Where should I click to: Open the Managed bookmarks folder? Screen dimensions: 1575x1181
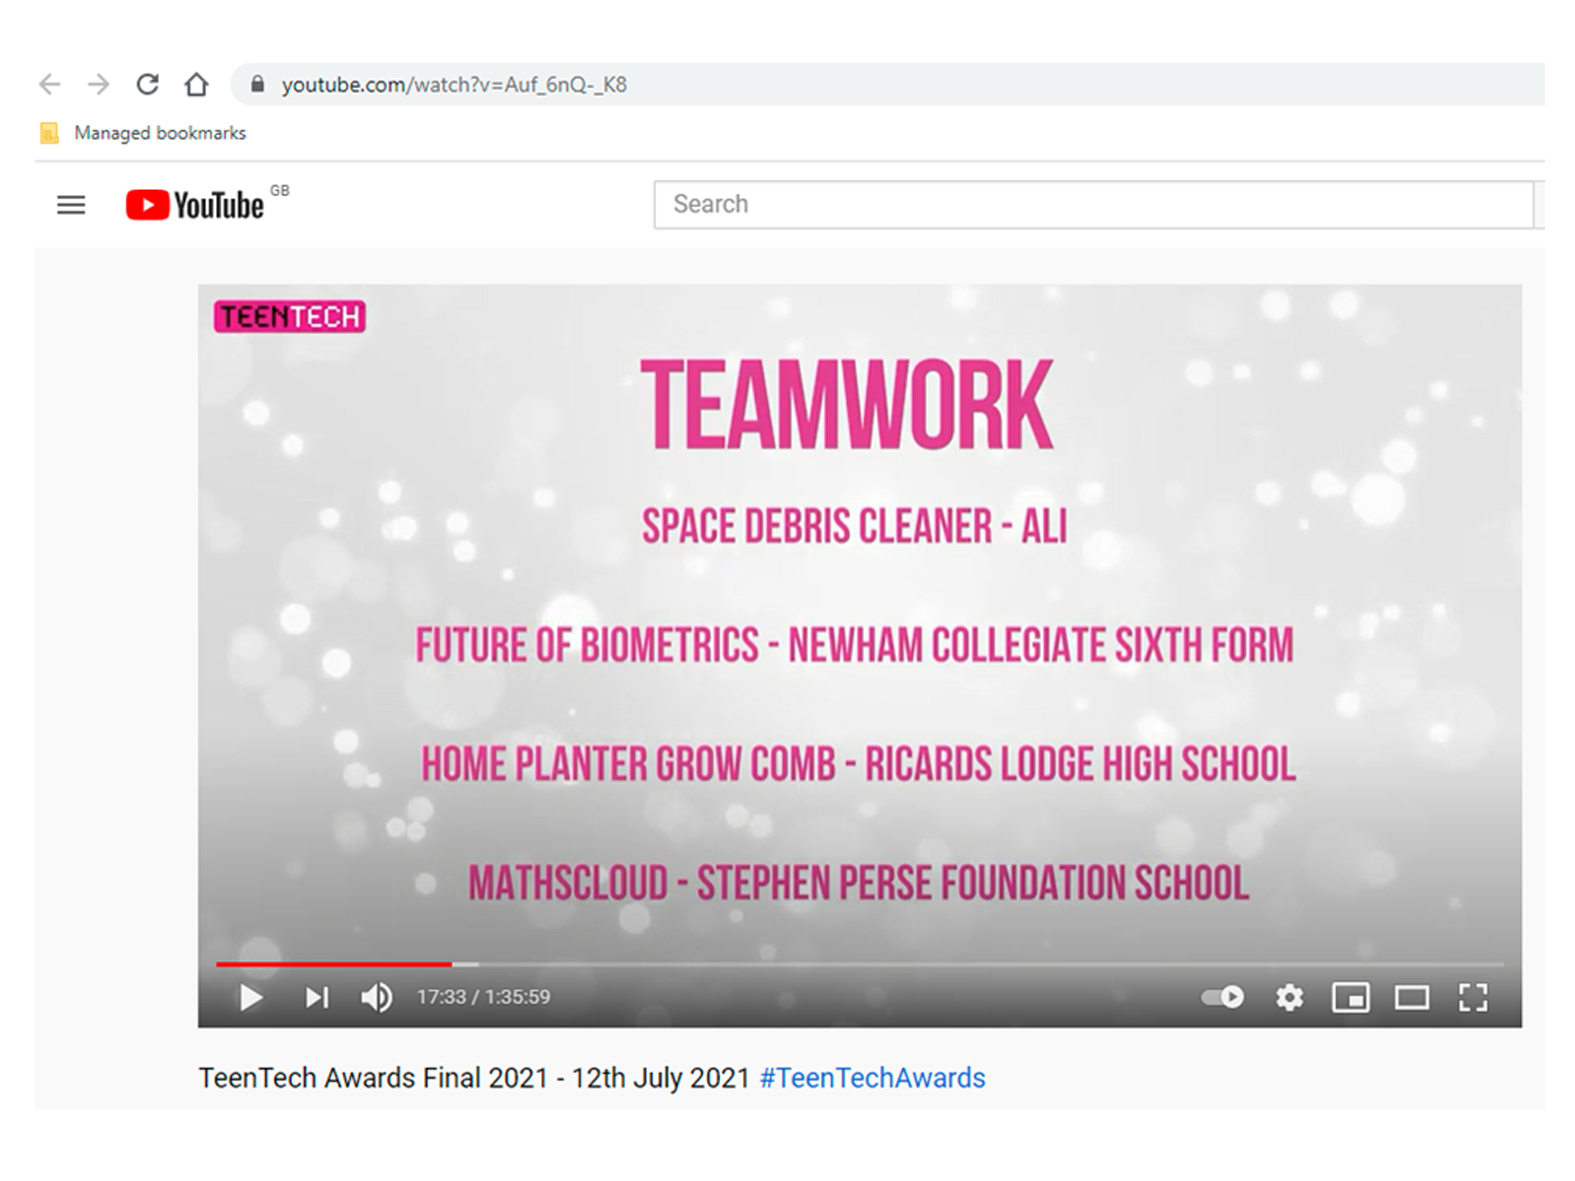pos(143,133)
